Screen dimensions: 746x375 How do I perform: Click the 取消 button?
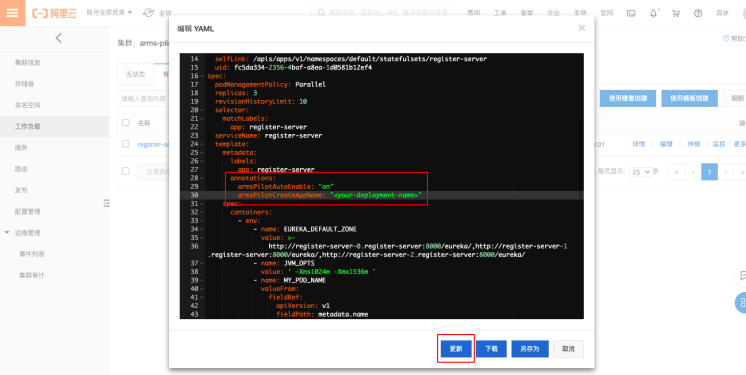(x=568, y=349)
